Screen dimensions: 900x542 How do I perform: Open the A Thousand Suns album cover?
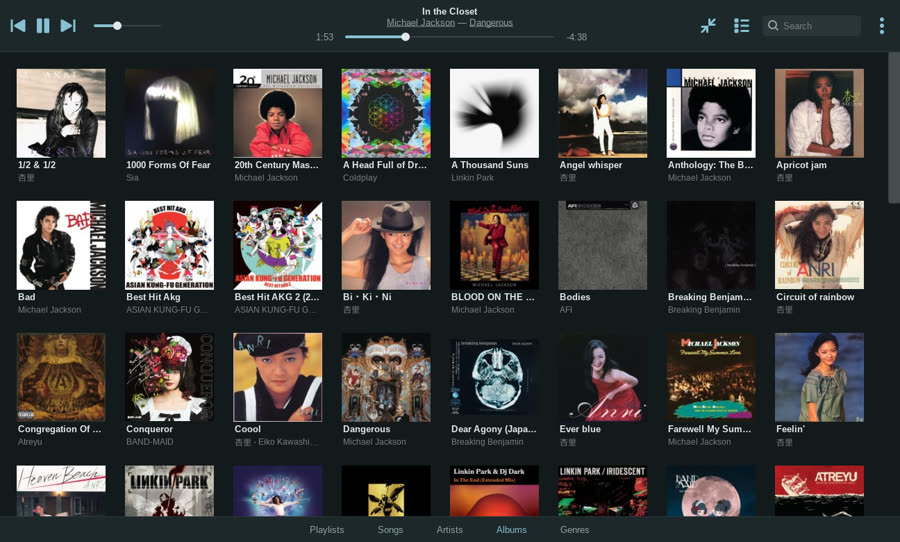tap(494, 113)
